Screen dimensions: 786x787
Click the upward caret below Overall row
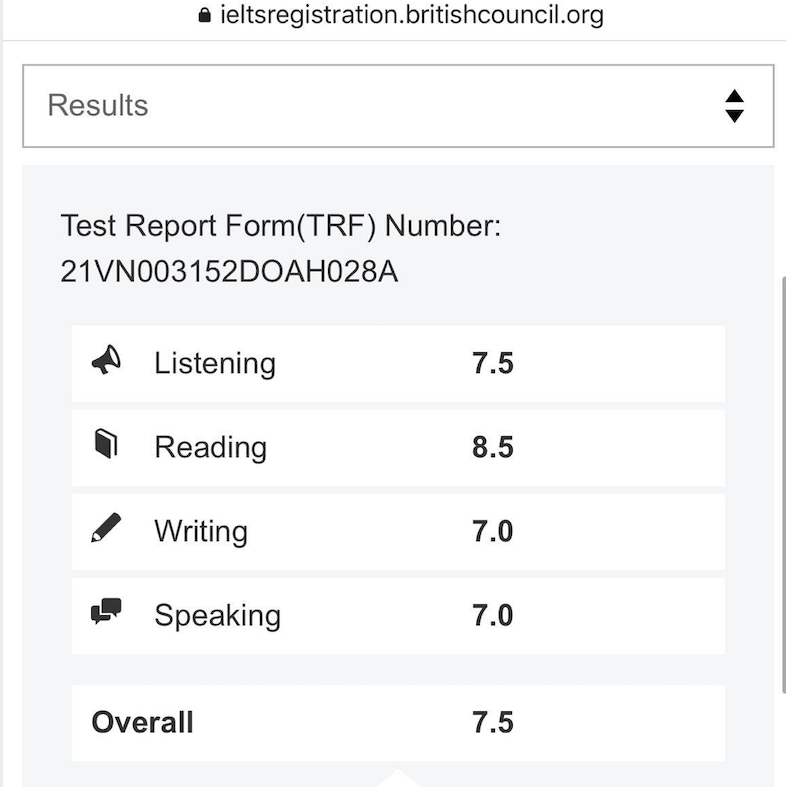(398, 777)
